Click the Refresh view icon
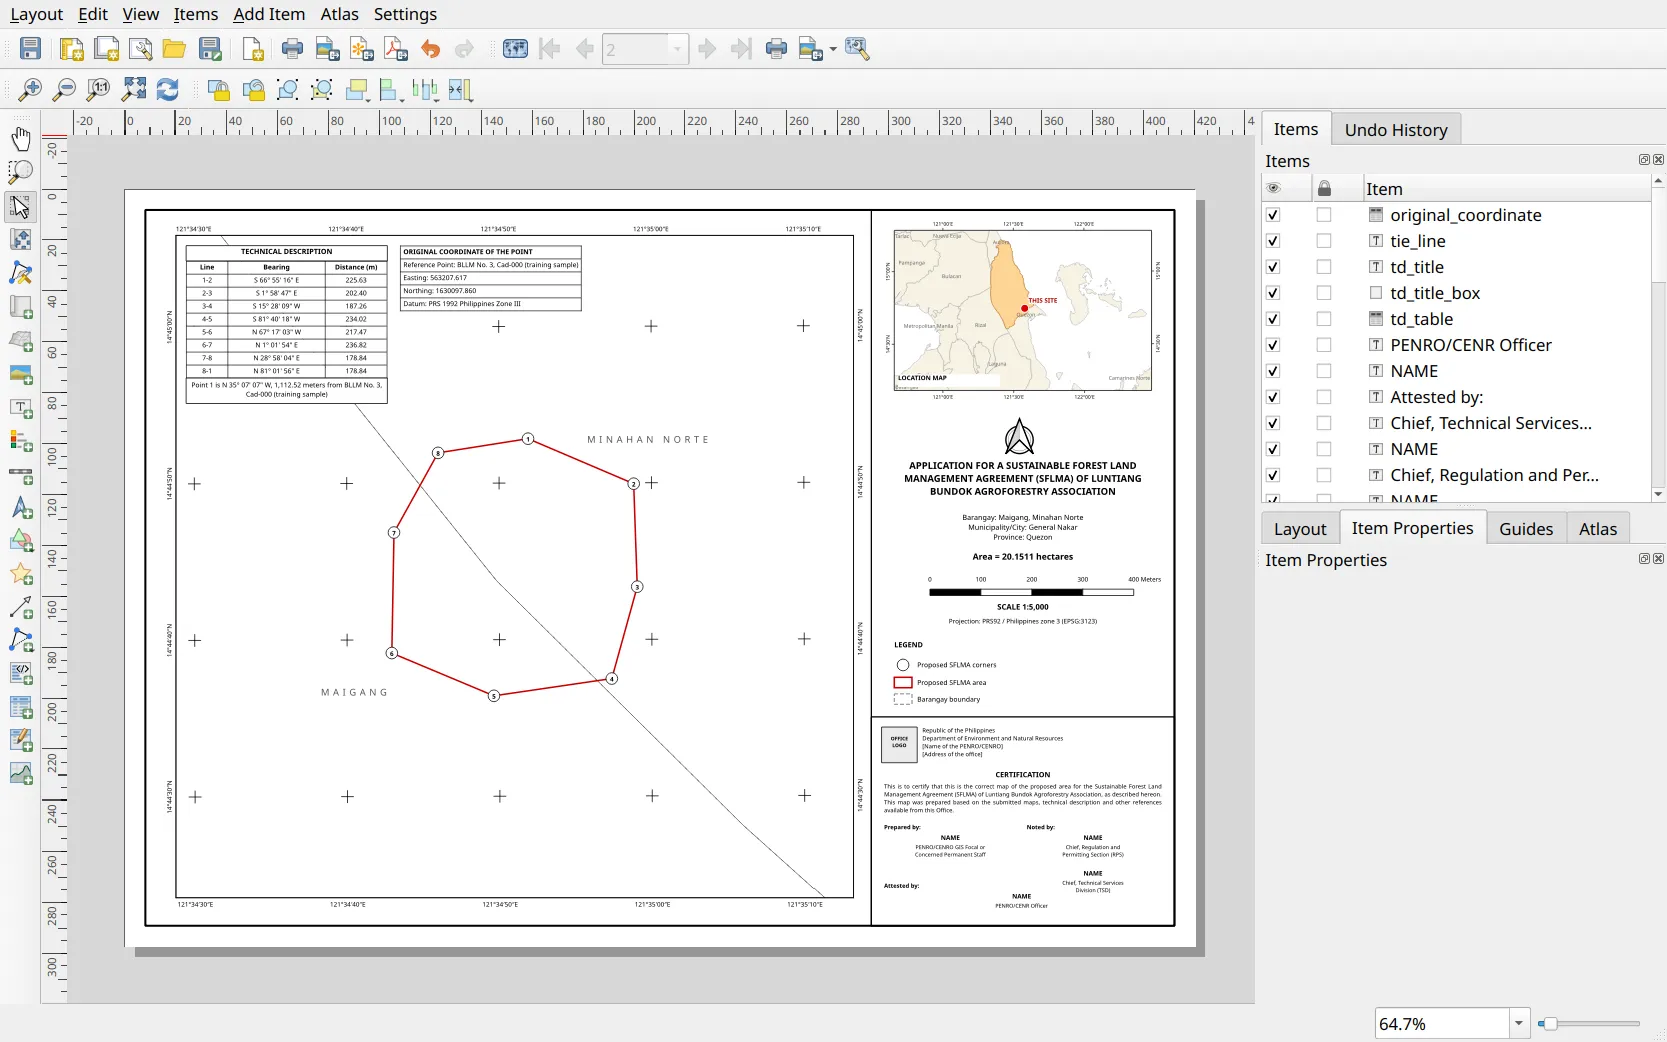Screen dimensions: 1667x1042 point(167,90)
